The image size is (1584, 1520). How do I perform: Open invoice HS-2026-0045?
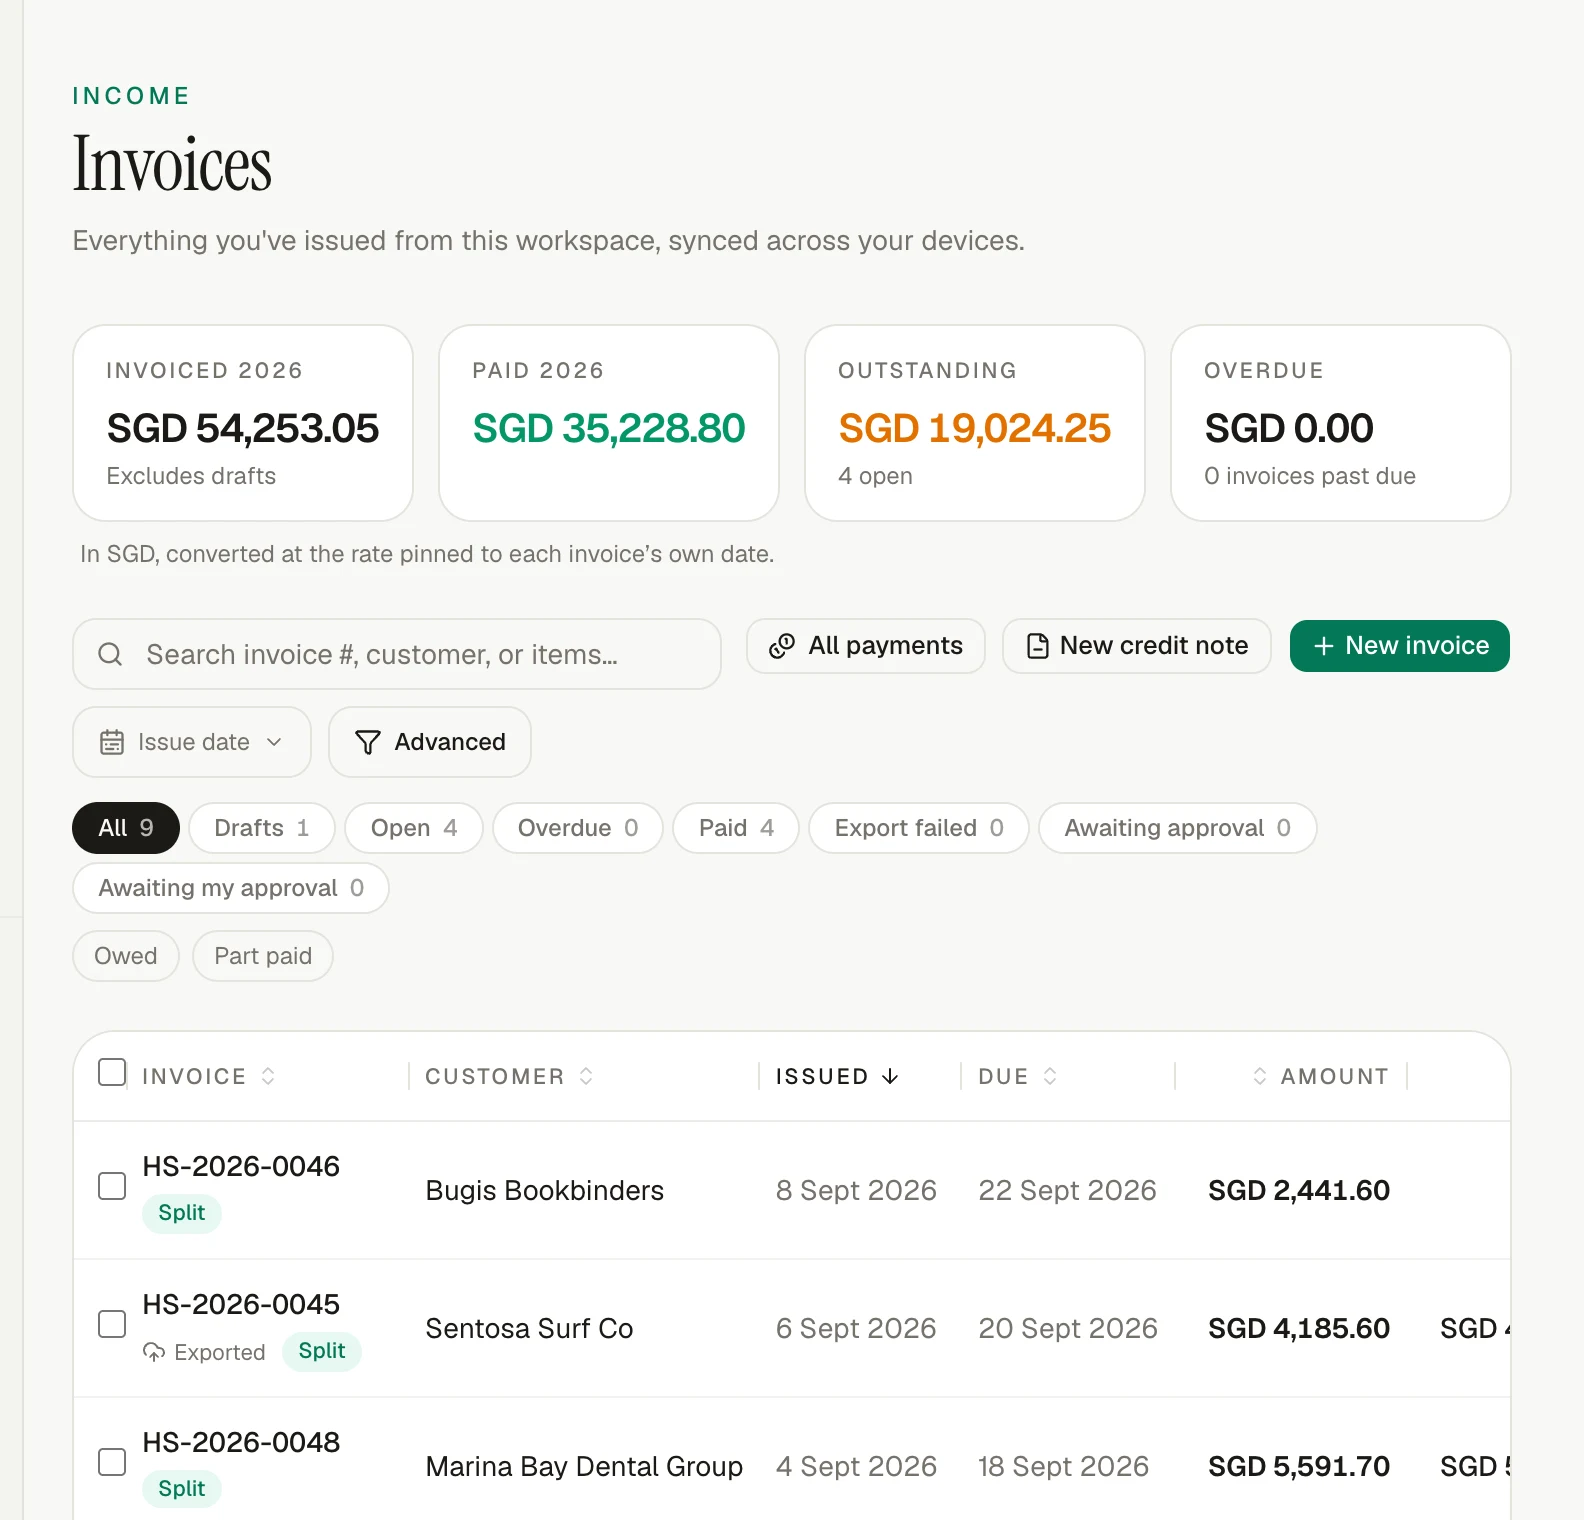point(241,1304)
